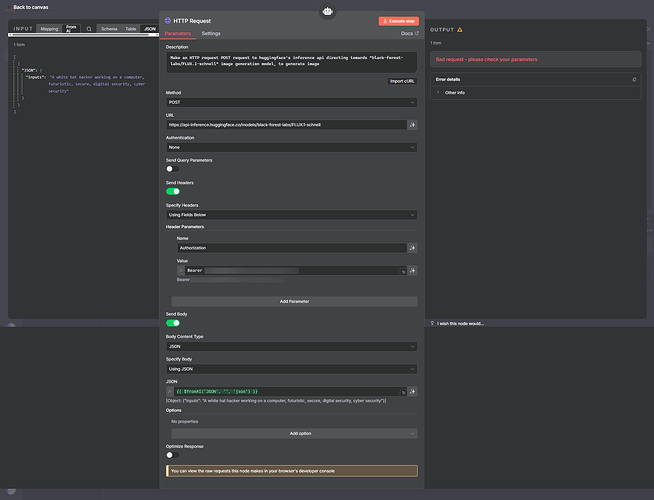654x500 pixels.
Task: Click the sparkle icon next to Bearer value field
Action: pos(412,270)
